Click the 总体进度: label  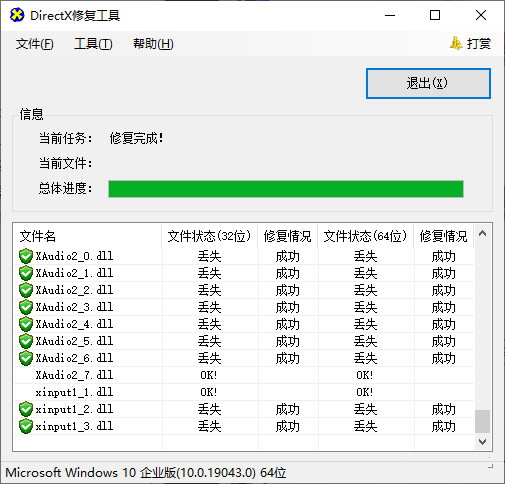(65, 188)
